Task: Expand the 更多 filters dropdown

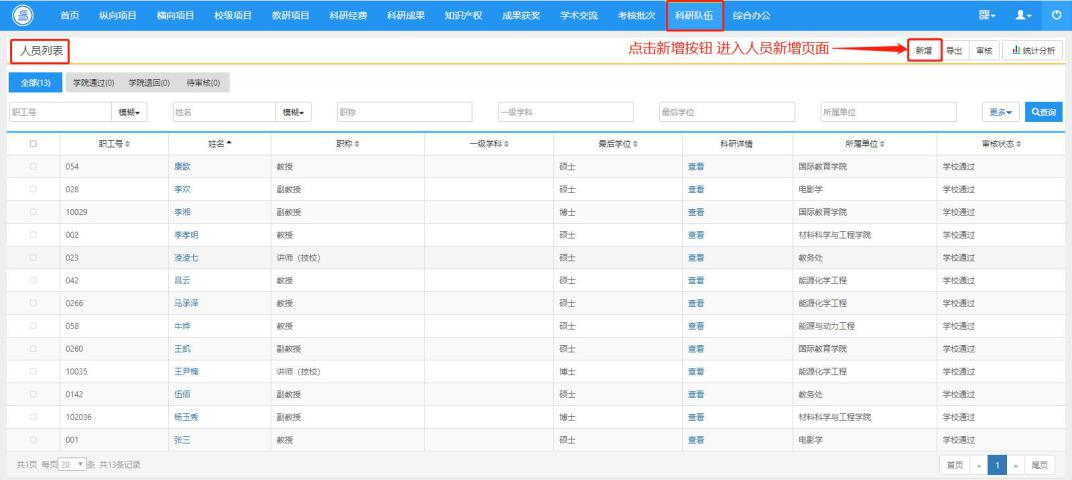Action: pos(1000,112)
